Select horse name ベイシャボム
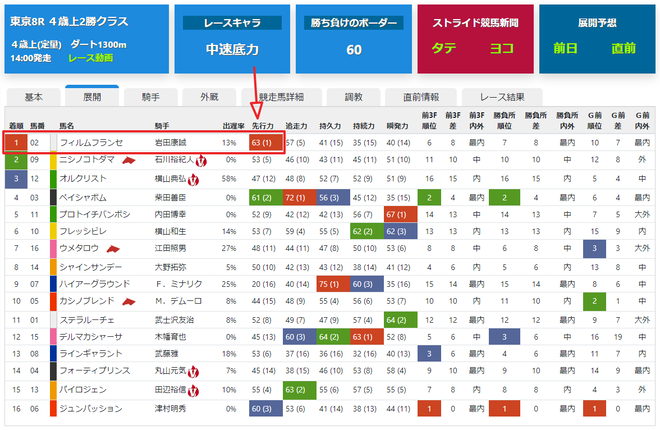660x430 pixels. coord(83,197)
